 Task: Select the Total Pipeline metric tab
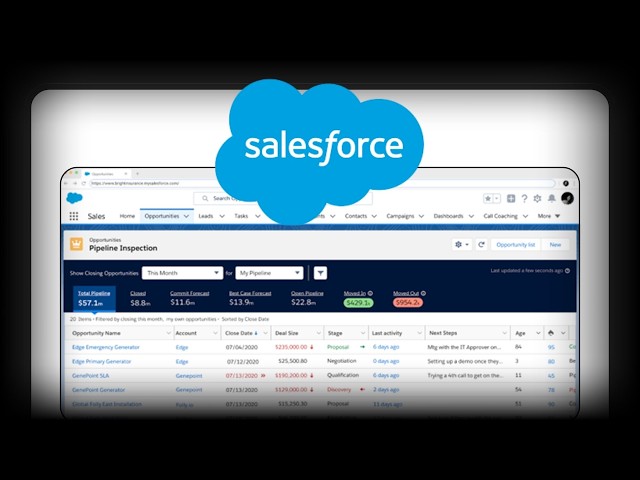point(94,298)
